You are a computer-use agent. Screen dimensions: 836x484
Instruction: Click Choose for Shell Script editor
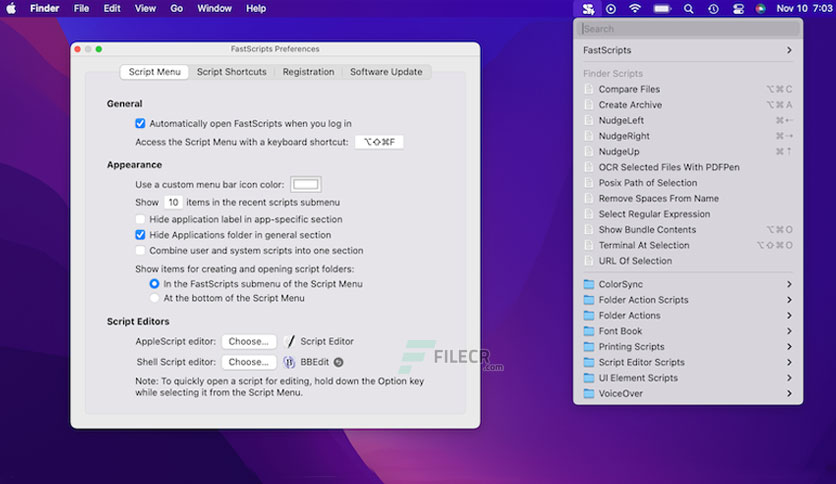(x=249, y=362)
